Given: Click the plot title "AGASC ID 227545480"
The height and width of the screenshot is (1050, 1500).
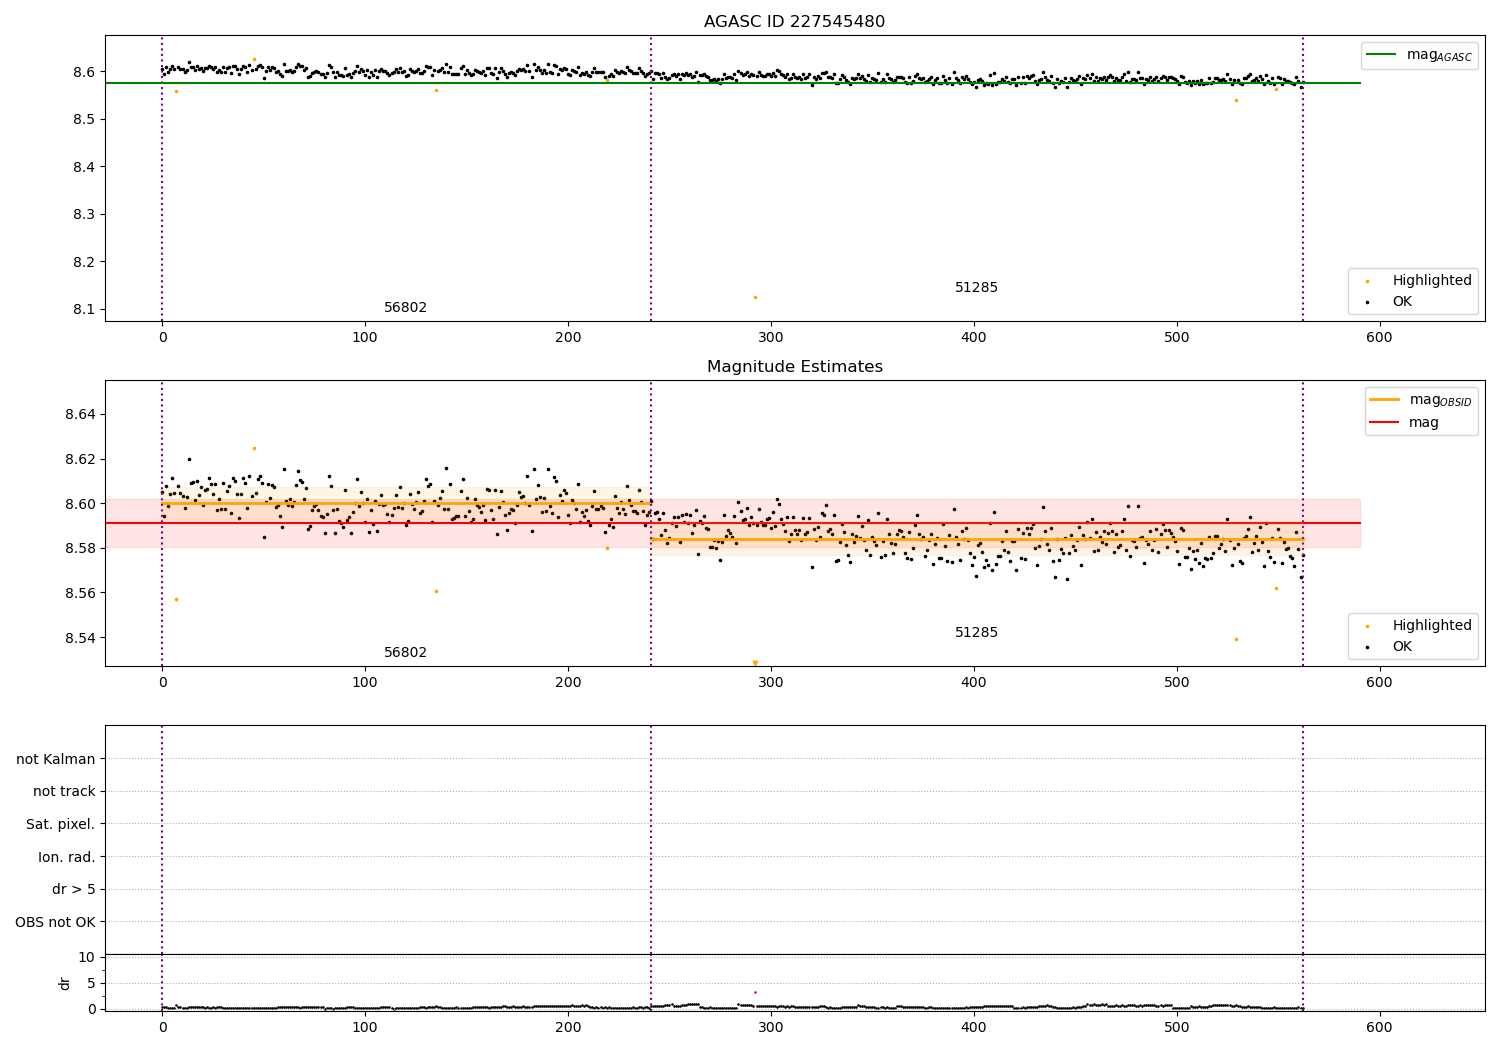Looking at the screenshot, I should coord(794,22).
